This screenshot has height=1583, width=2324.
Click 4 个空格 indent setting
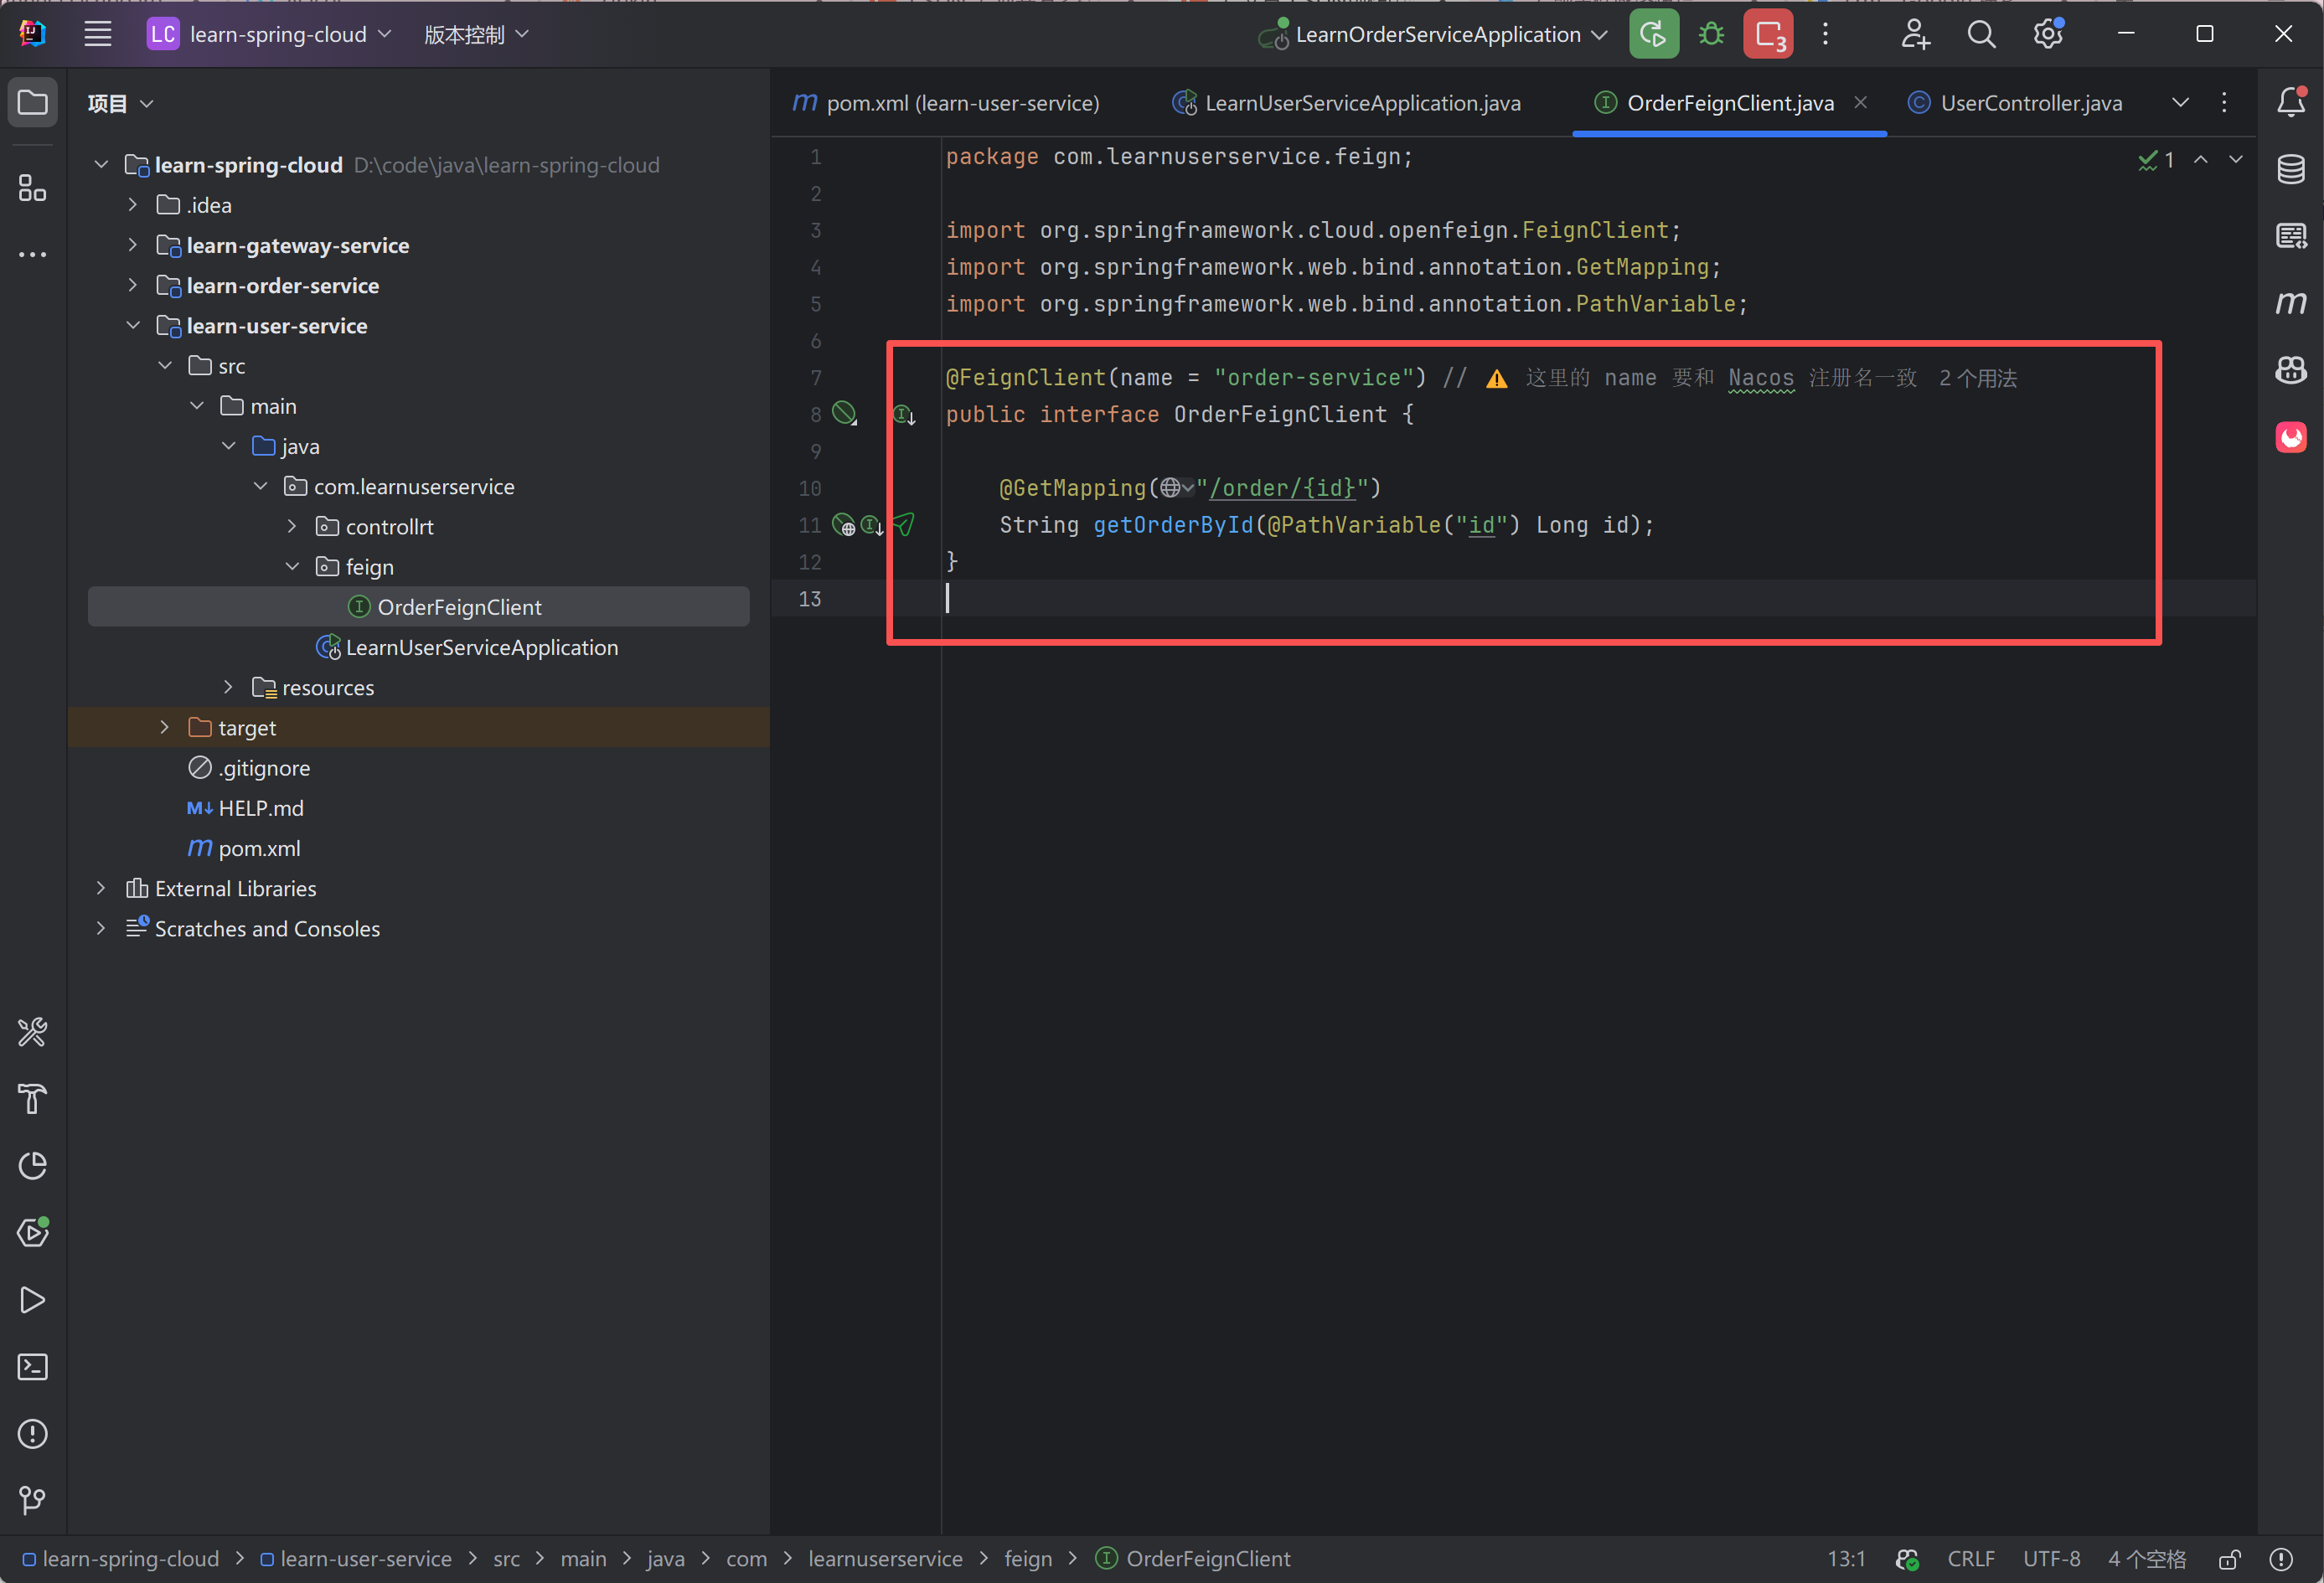2147,1559
